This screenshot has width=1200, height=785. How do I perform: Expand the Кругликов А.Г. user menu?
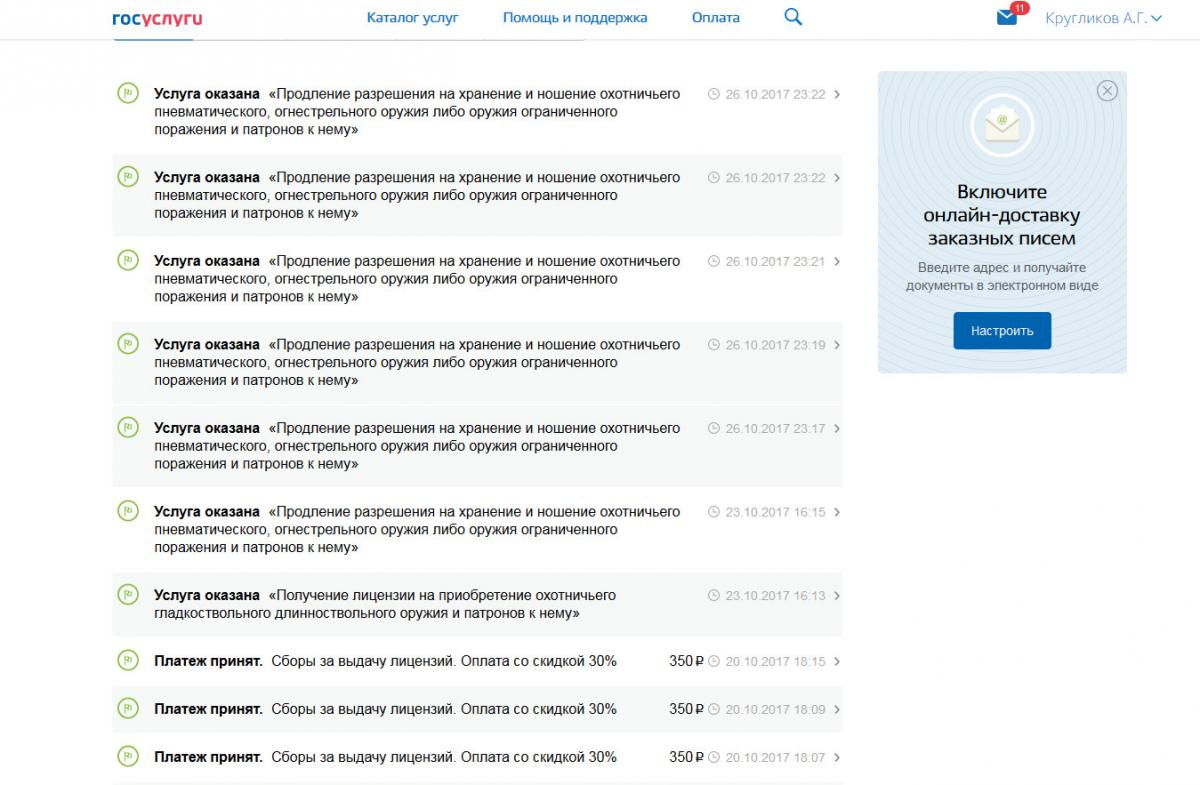pos(1103,18)
